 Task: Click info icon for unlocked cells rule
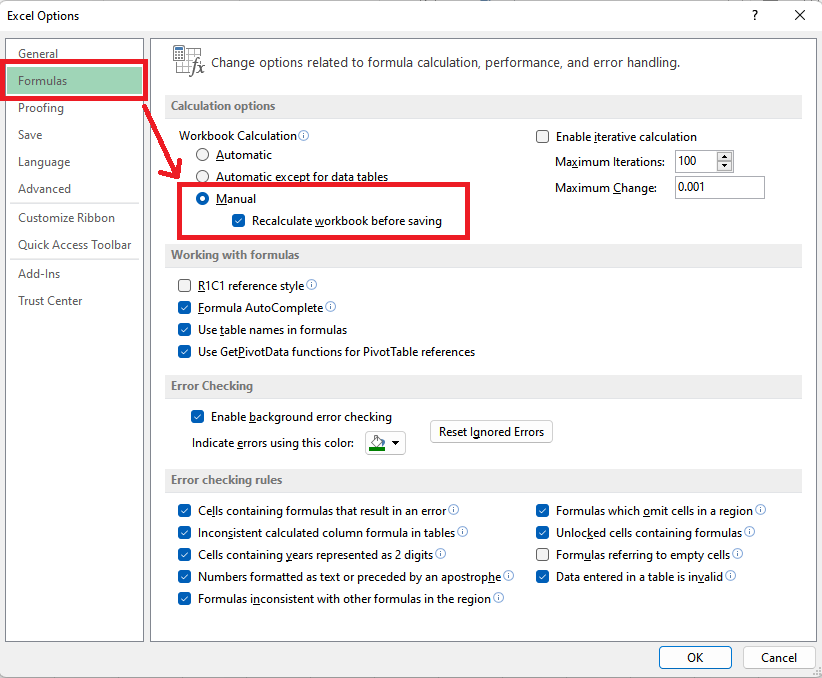(750, 532)
